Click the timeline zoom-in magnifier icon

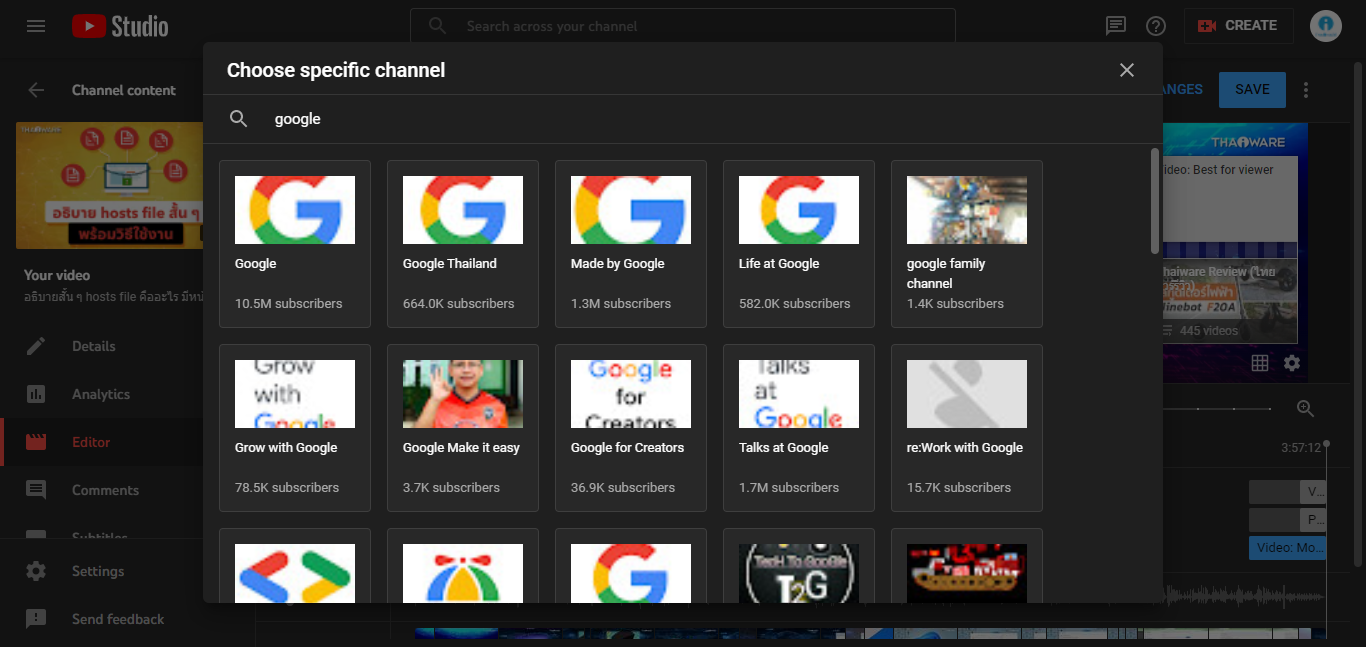[x=1305, y=408]
